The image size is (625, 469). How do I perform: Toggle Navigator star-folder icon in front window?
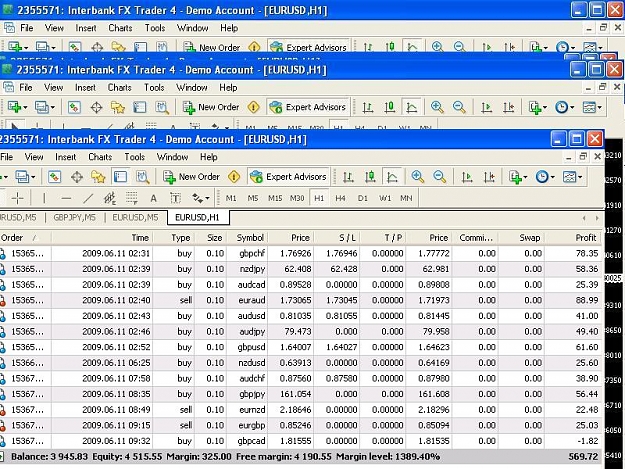click(98, 177)
